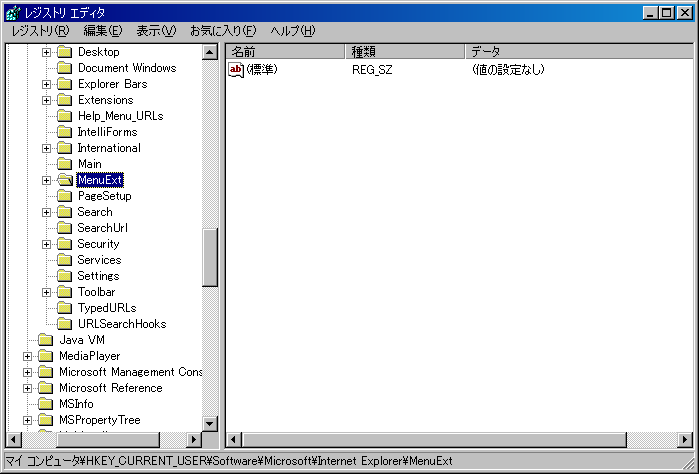The height and width of the screenshot is (474, 699).
Task: Expand the Toolbar key
Action: (46, 292)
